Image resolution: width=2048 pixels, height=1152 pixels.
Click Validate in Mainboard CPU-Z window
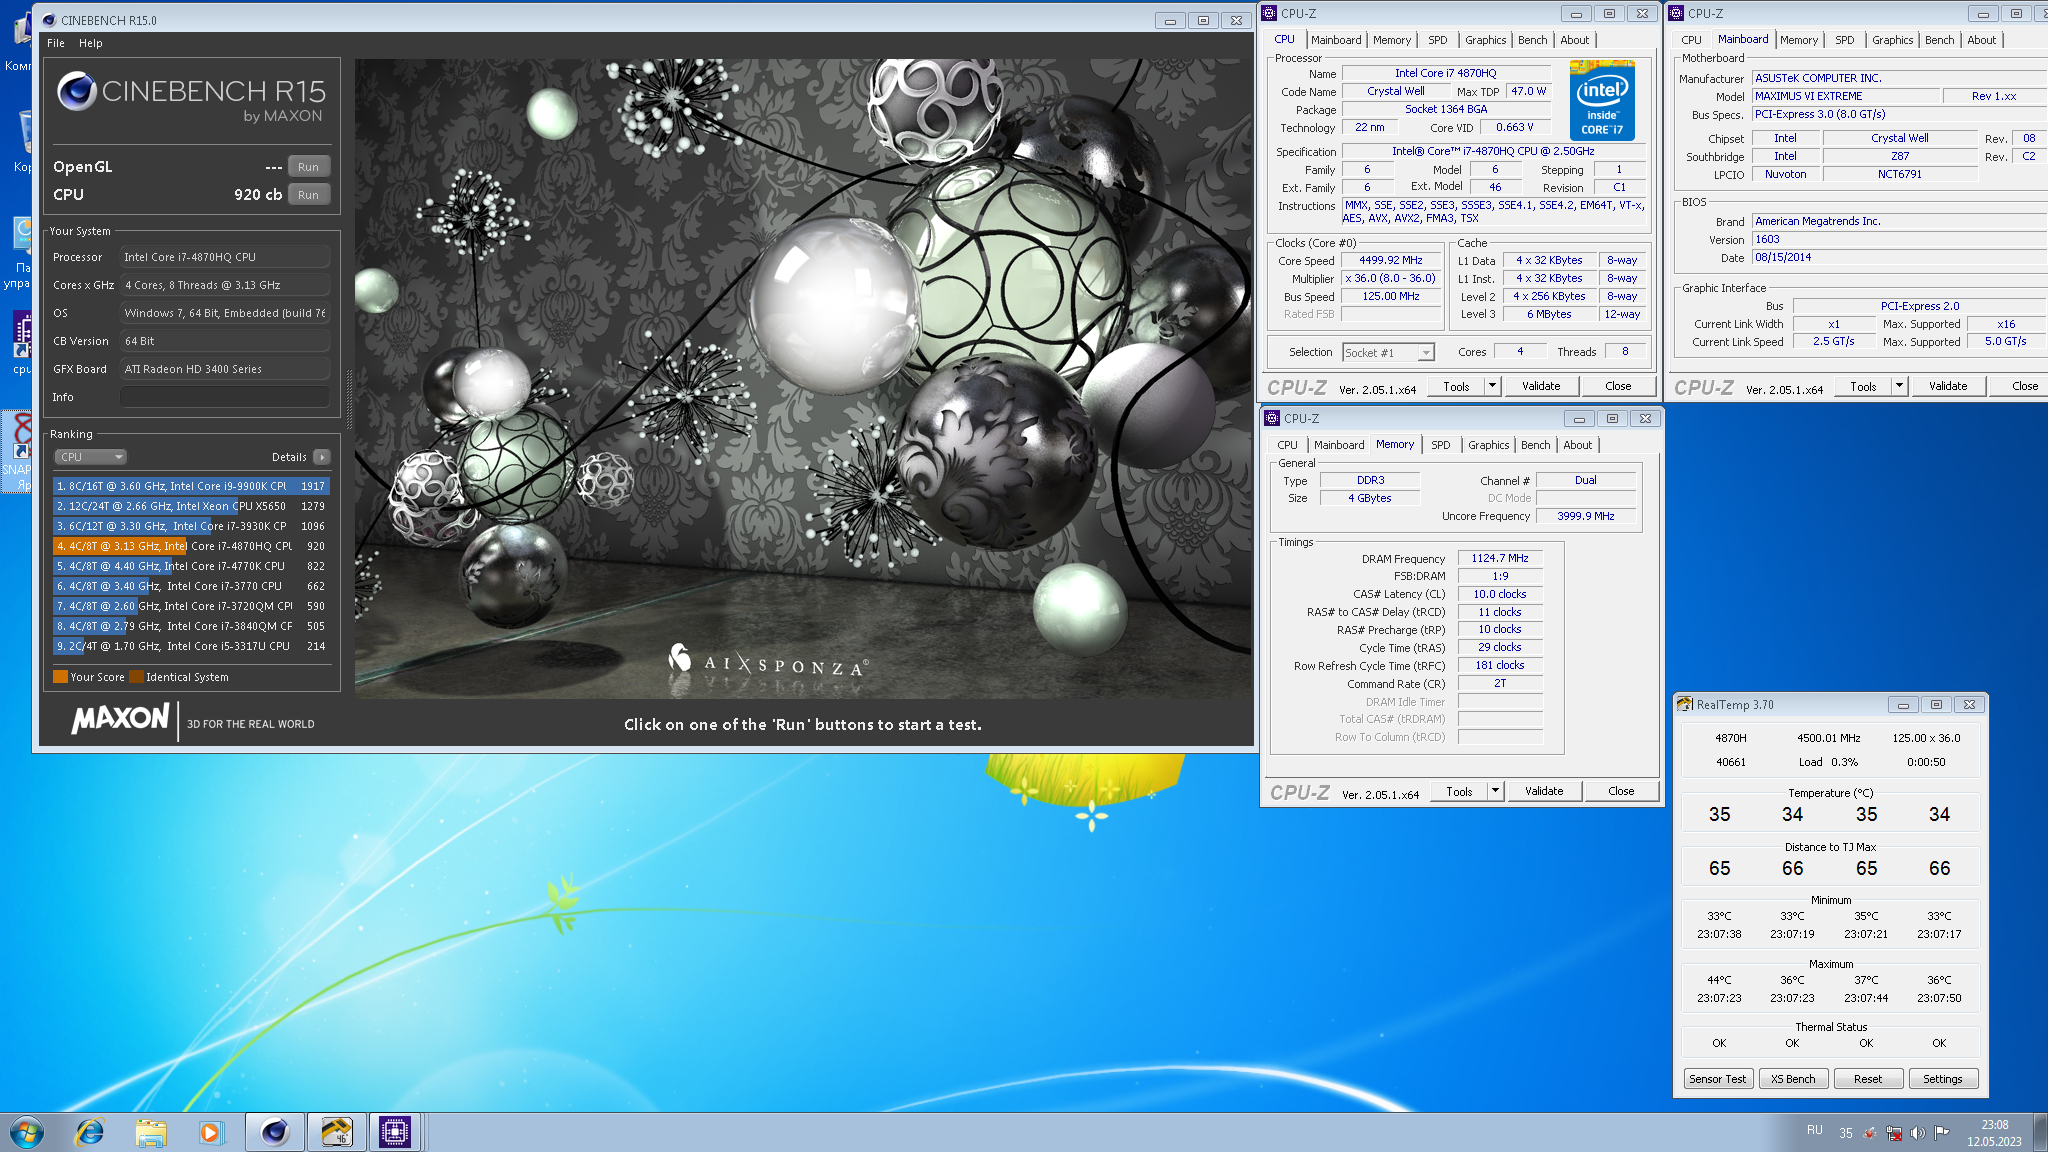1948,386
